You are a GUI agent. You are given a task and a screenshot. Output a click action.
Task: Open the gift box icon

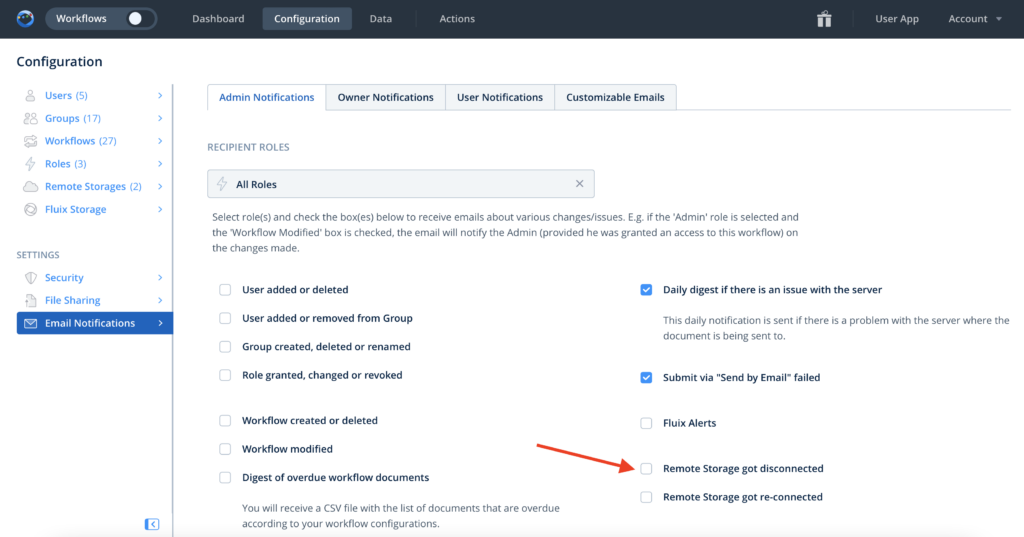[824, 19]
